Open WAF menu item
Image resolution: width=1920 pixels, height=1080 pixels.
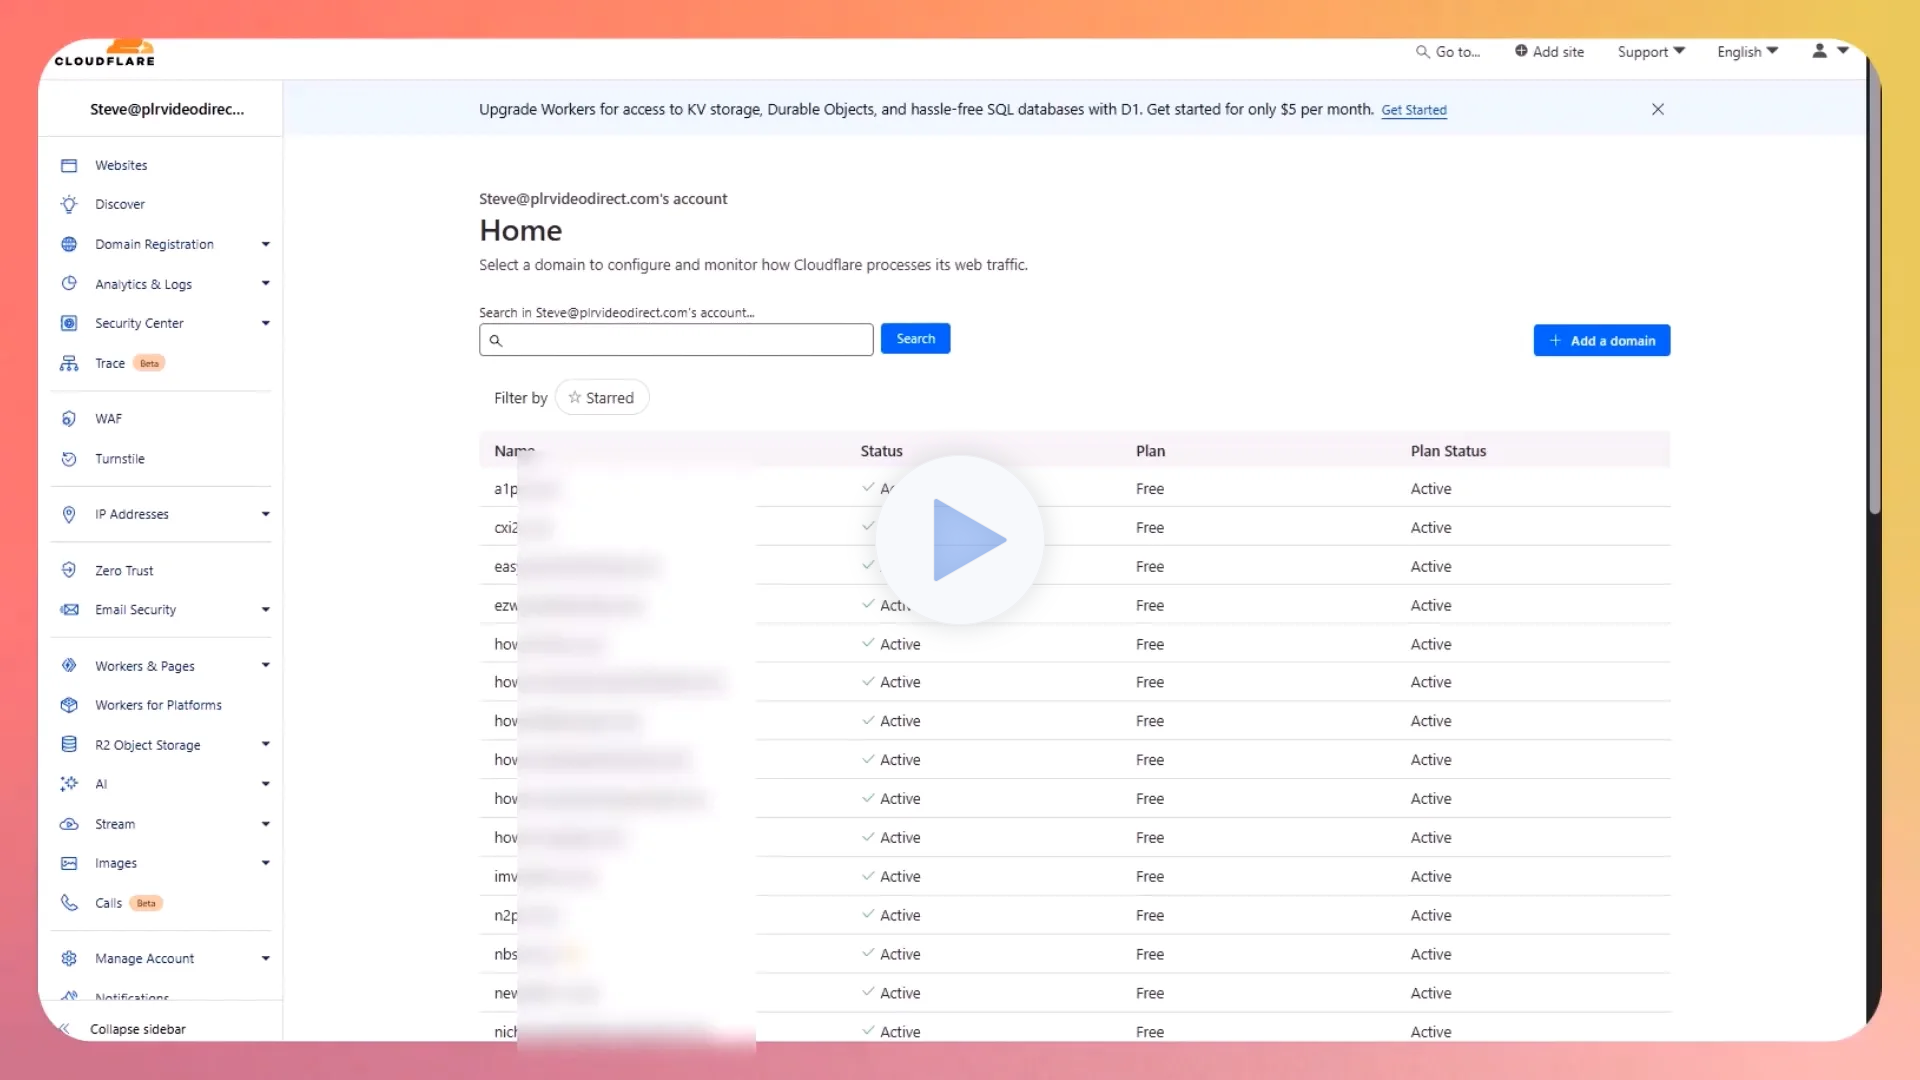(108, 419)
